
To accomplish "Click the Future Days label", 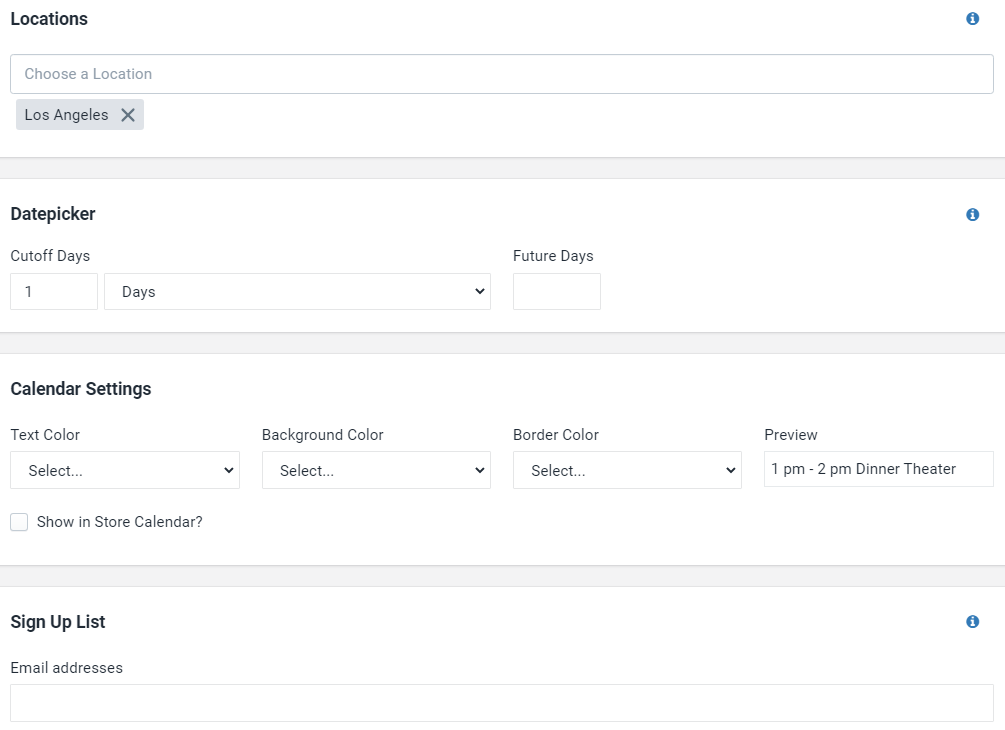I will click(x=553, y=256).
